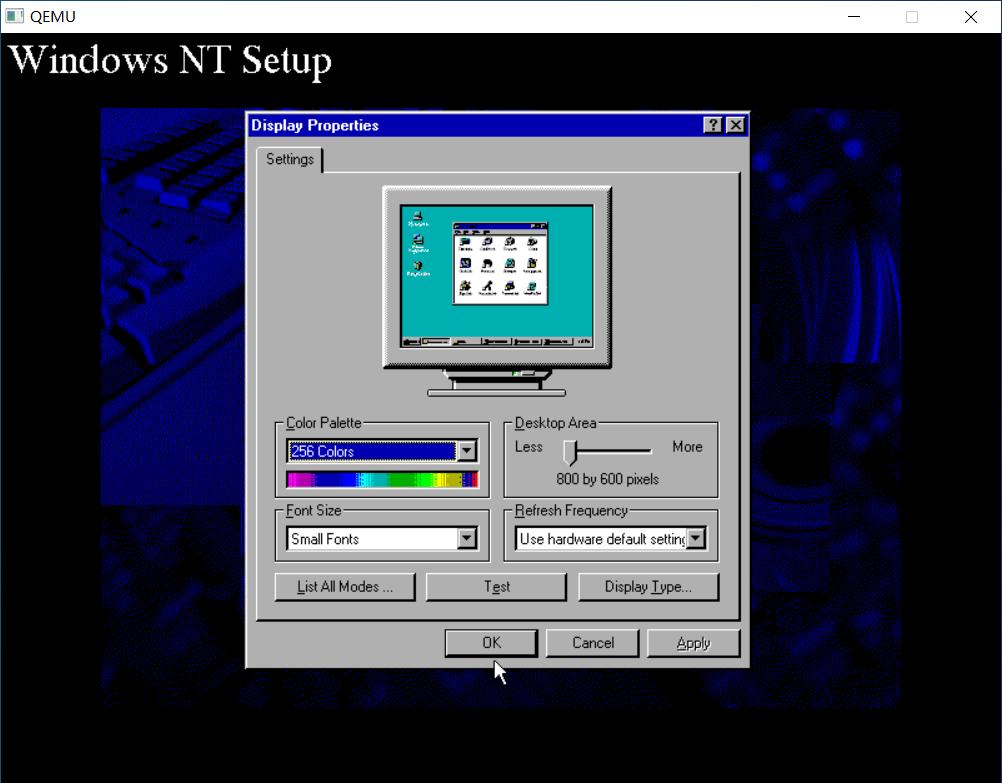This screenshot has width=1002, height=783.
Task: Click the My Computer icon in the preview screen
Action: (418, 215)
